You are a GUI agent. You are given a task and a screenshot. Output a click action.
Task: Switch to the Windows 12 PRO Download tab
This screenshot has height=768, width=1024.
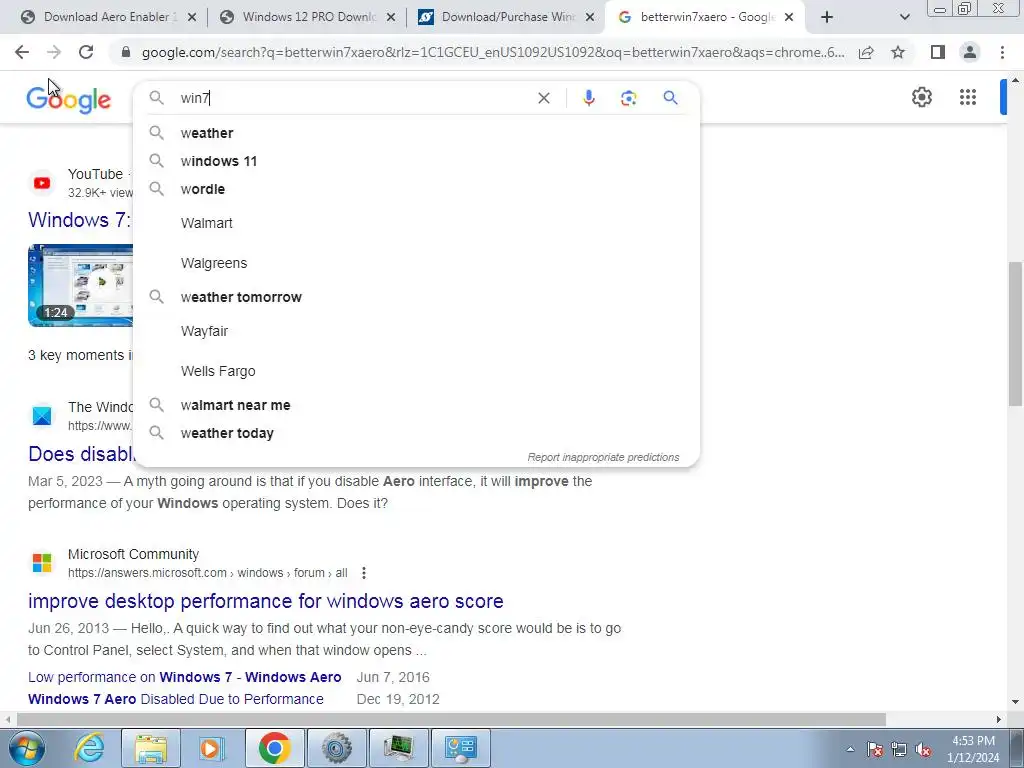tap(309, 17)
